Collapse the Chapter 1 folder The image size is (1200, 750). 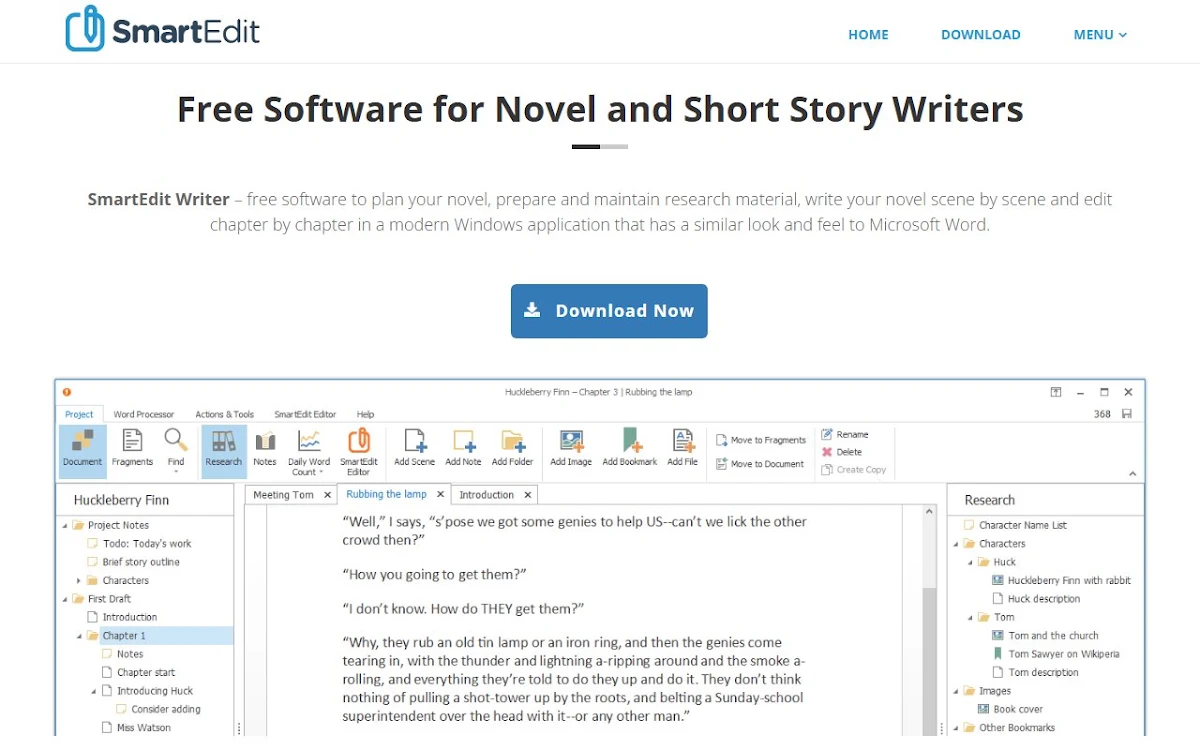(79, 636)
